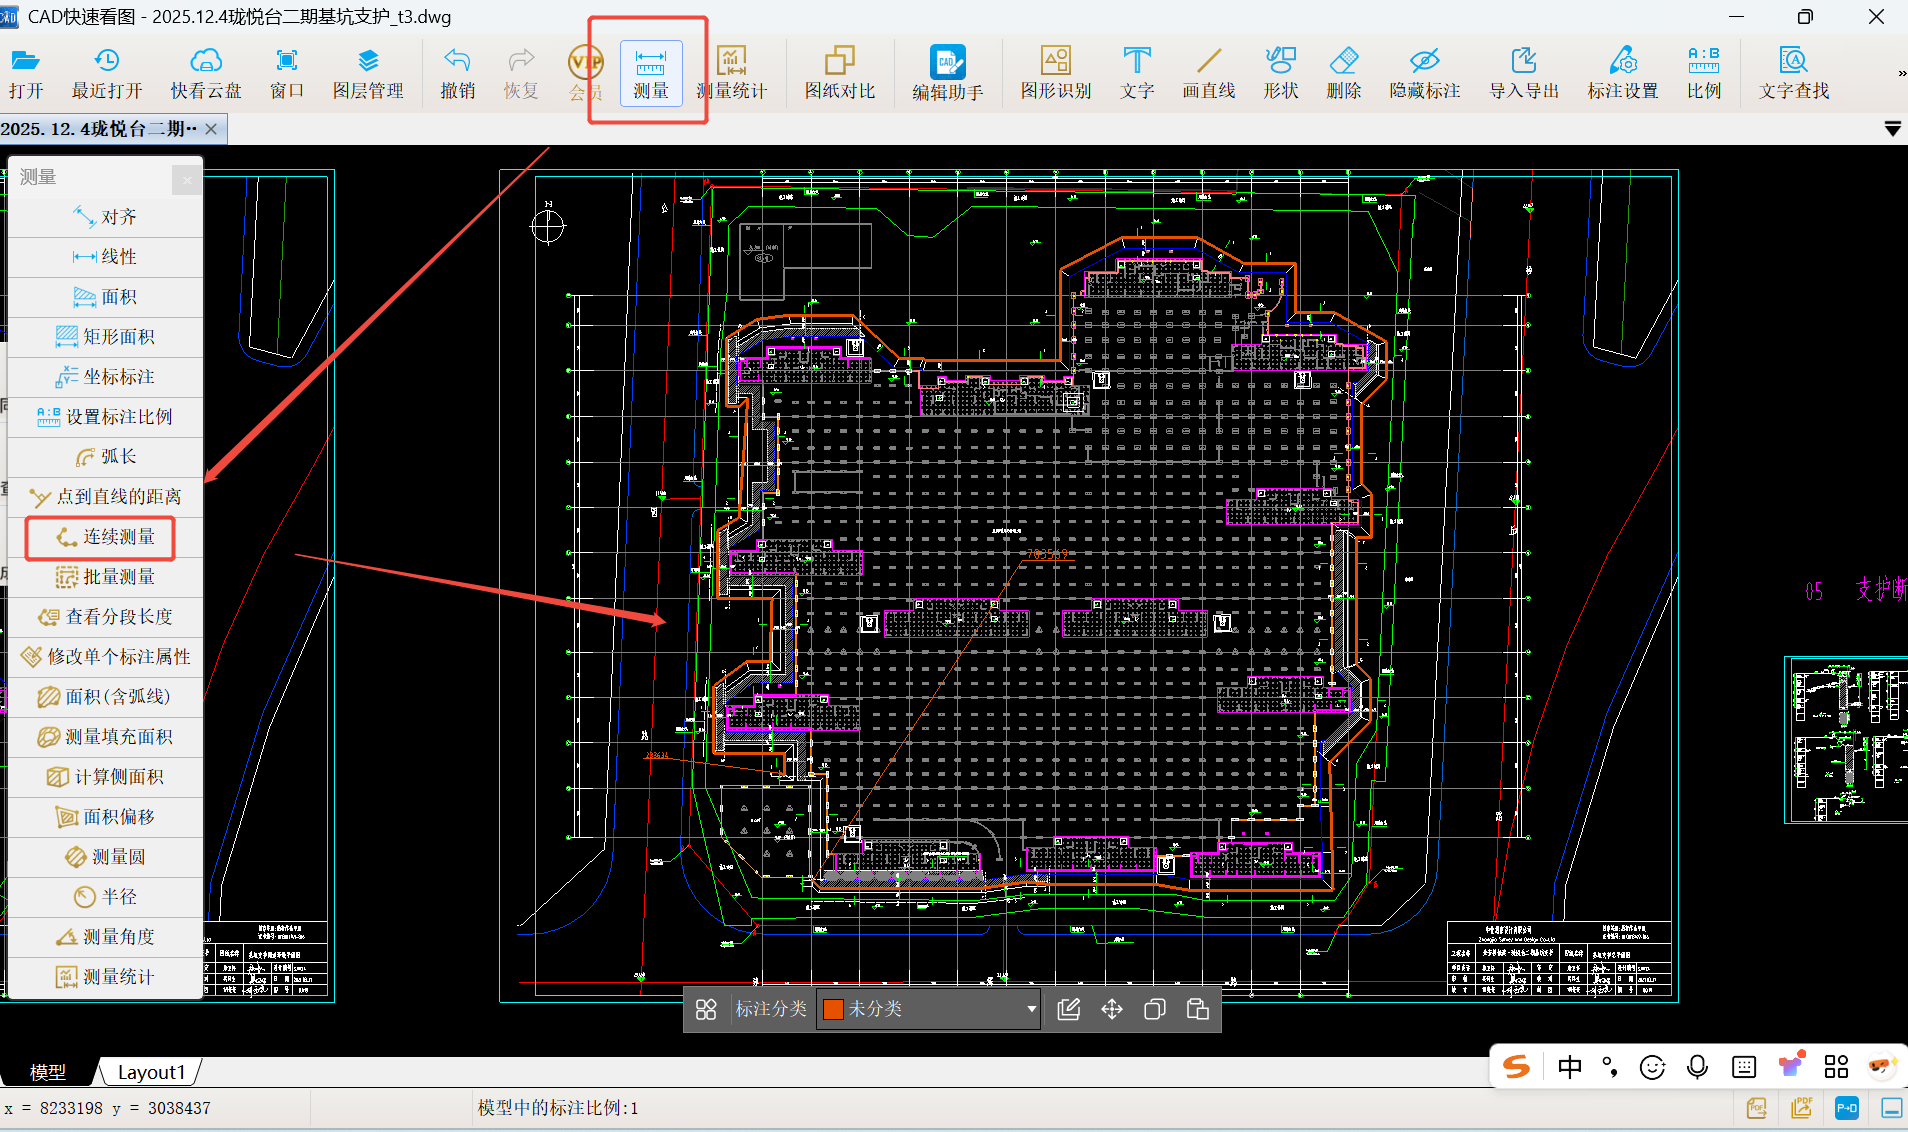1908x1132 pixels.
Task: Open the document tab list dropdown arrow
Action: 1892,129
